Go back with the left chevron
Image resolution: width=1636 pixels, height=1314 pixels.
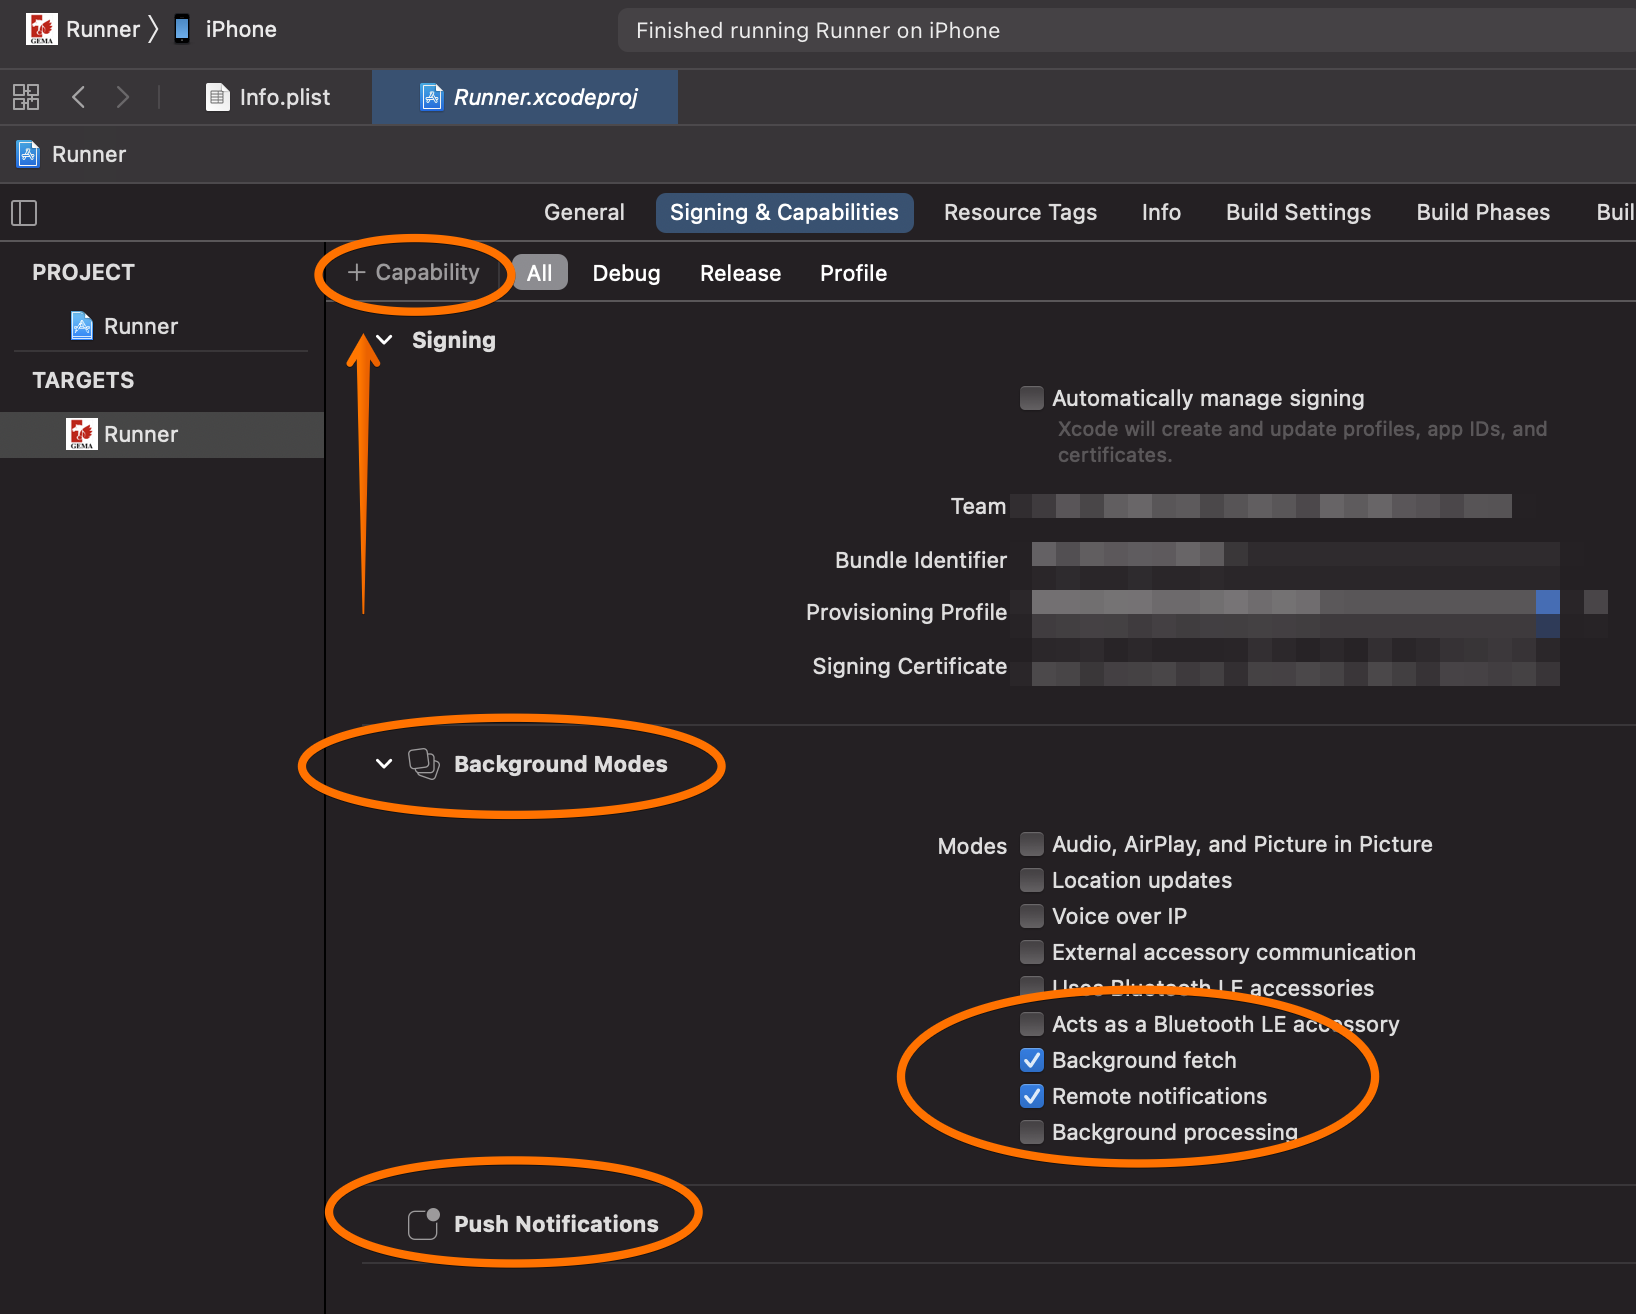coord(79,97)
